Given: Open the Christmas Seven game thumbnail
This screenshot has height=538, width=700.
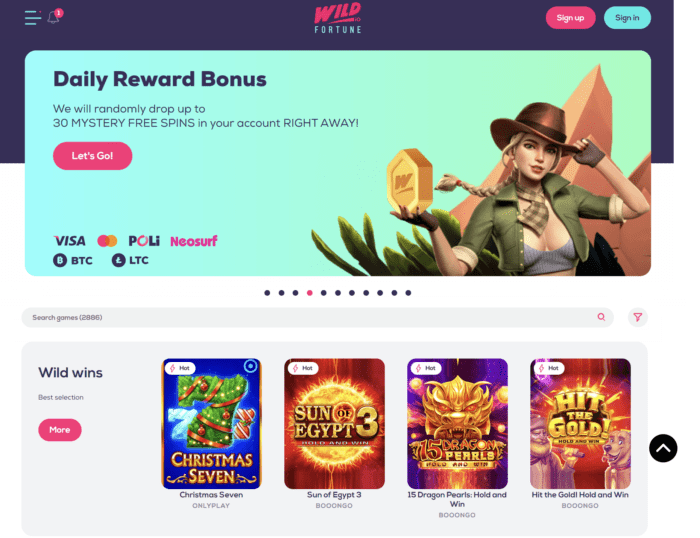Looking at the screenshot, I should pos(211,423).
